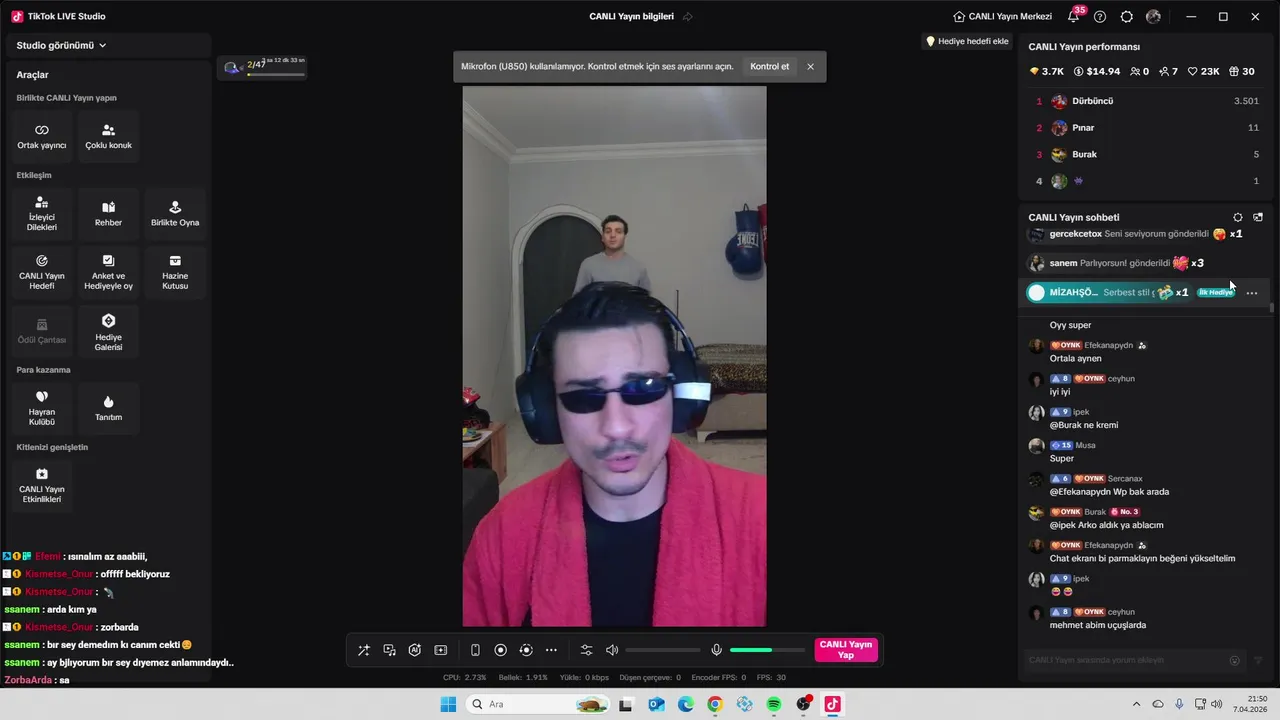1280x720 pixels.
Task: Open the help question mark icon
Action: point(1100,17)
